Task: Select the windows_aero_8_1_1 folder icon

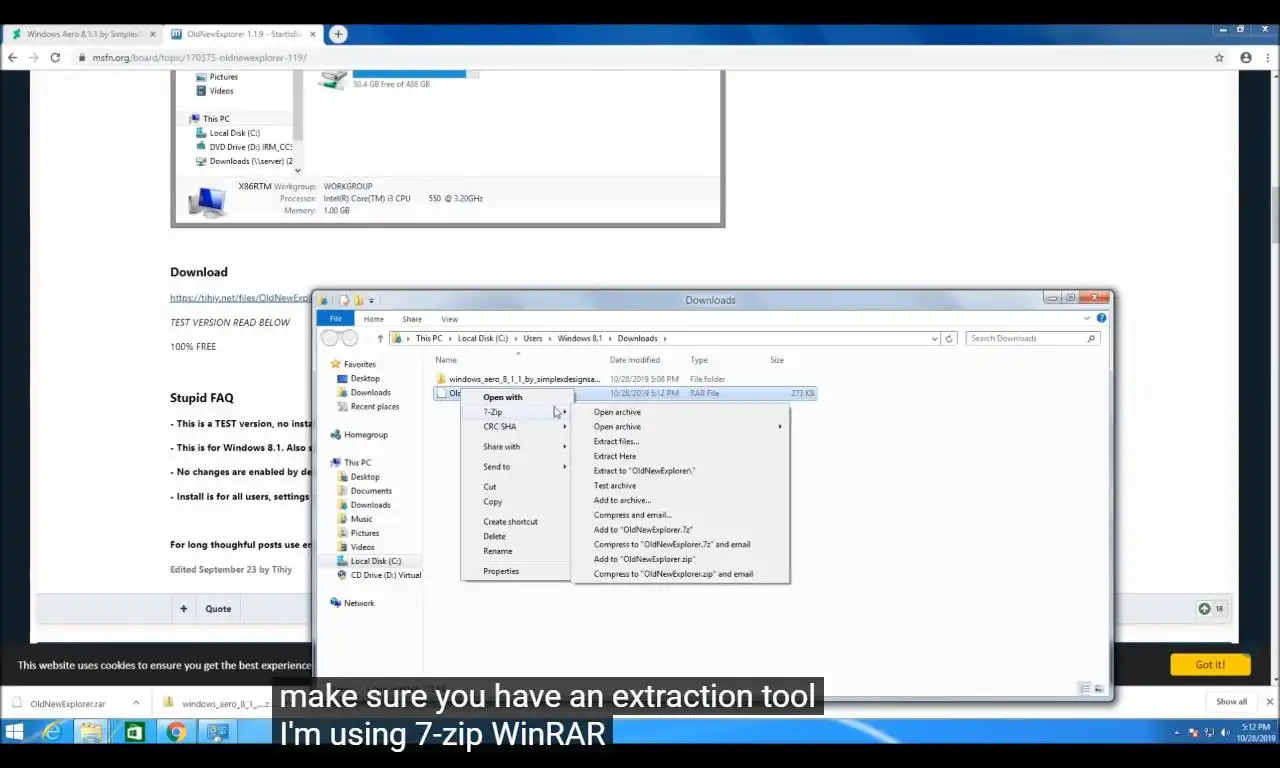Action: (x=441, y=379)
